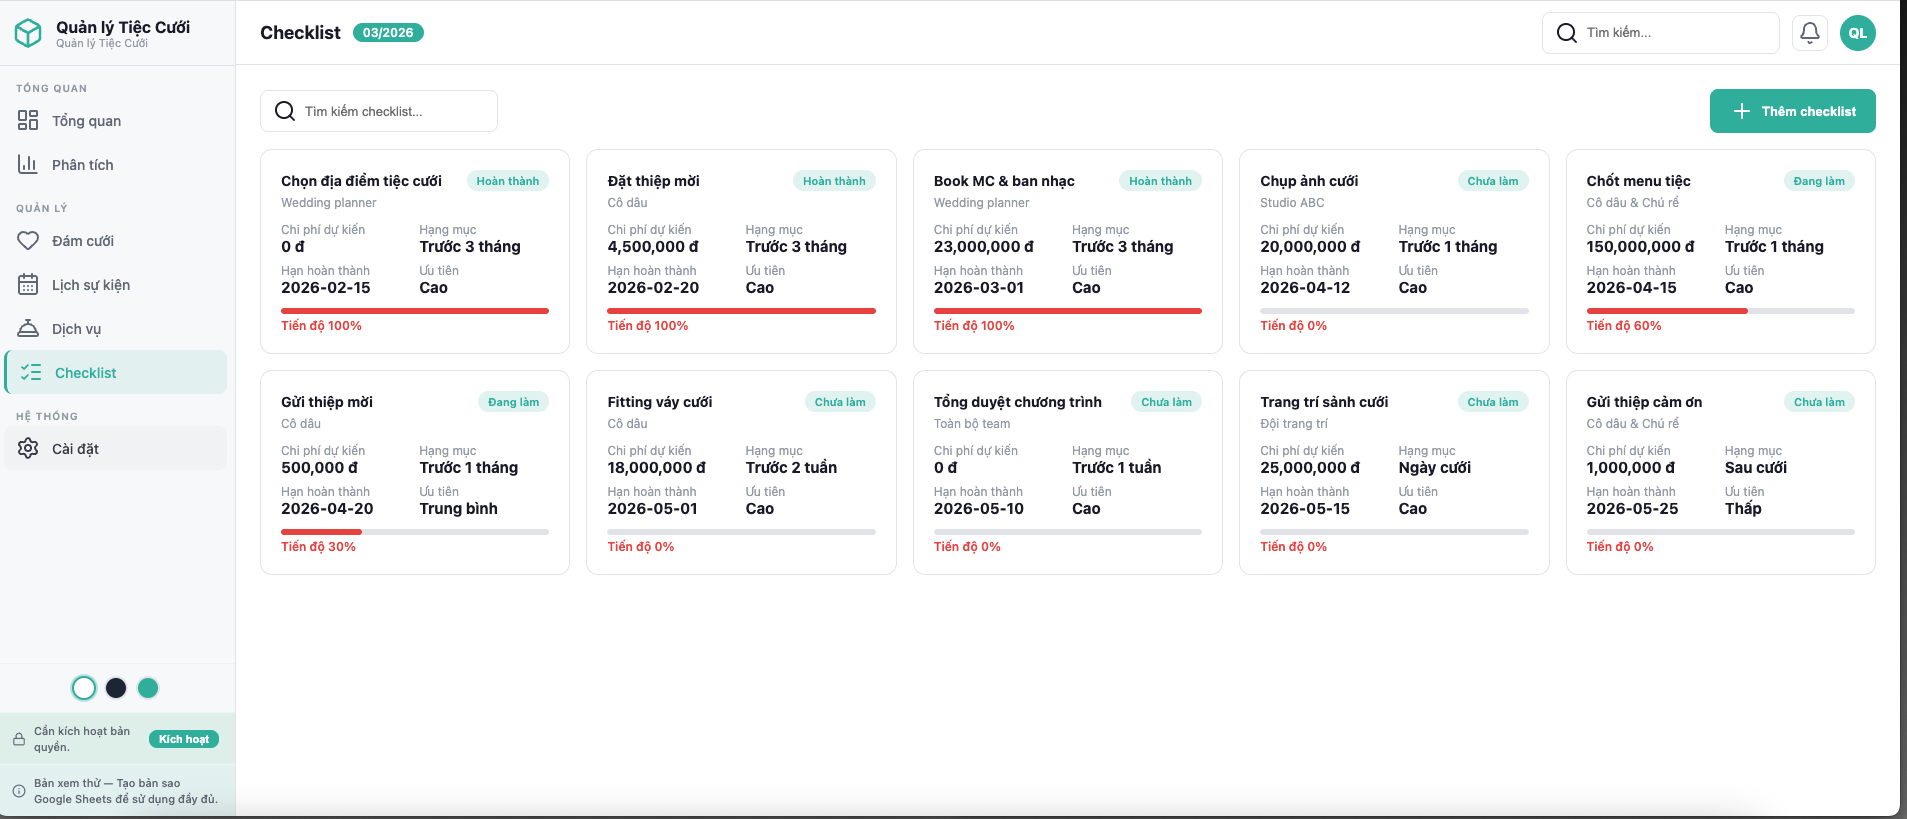
Task: Open the QL user avatar
Action: 1857,33
